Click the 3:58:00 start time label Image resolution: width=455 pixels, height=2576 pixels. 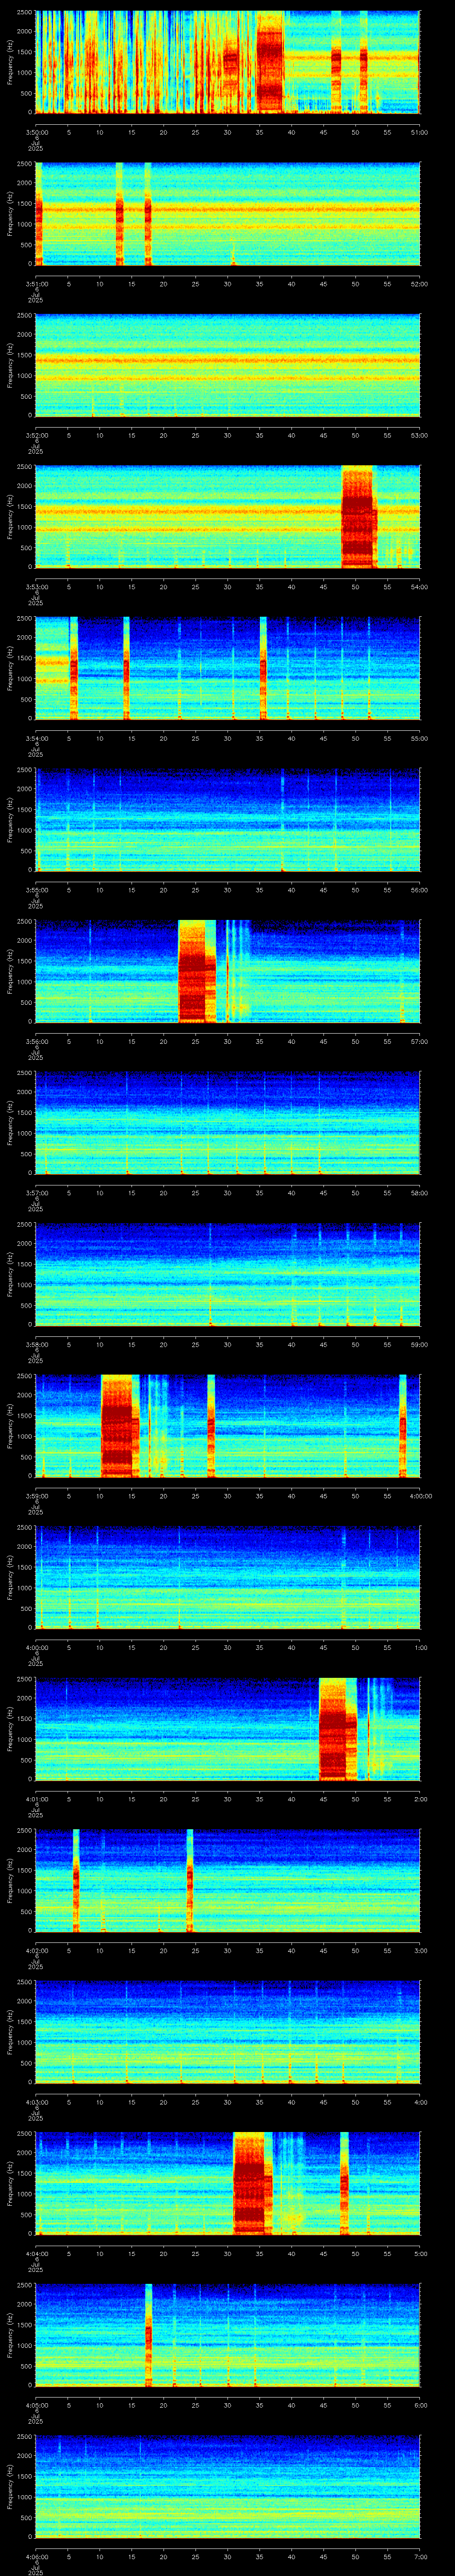(x=36, y=1344)
